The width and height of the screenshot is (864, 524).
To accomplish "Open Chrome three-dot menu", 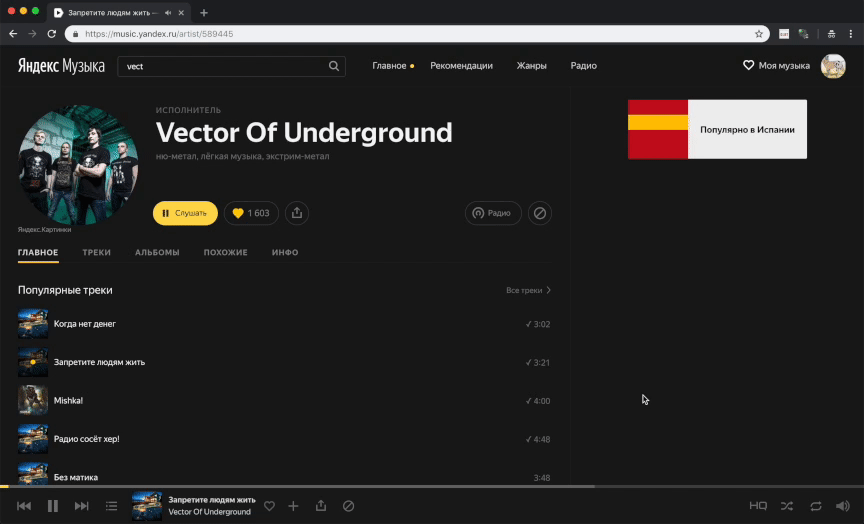I will pyautogui.click(x=851, y=34).
